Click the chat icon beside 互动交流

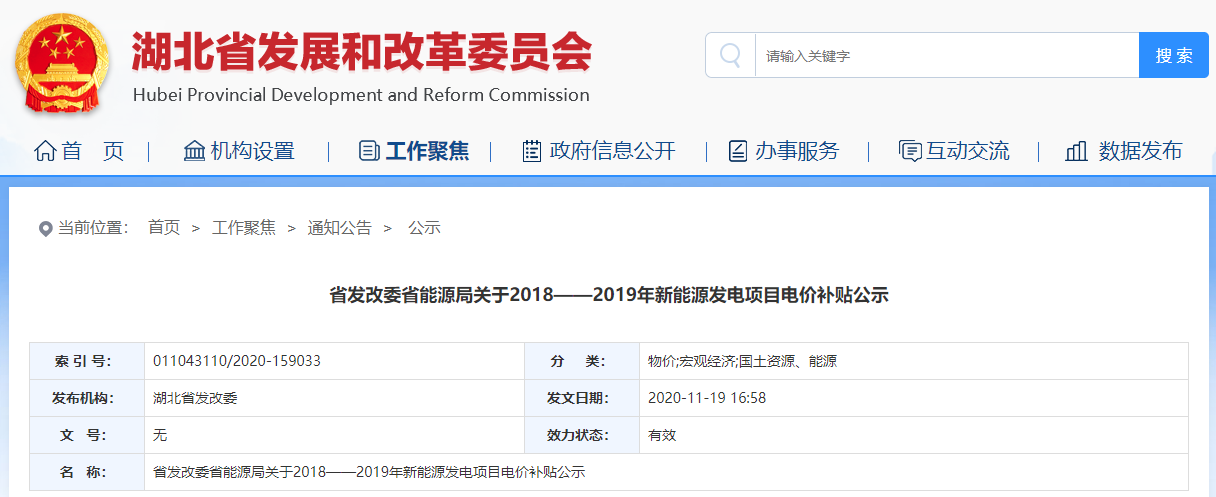pyautogui.click(x=910, y=151)
